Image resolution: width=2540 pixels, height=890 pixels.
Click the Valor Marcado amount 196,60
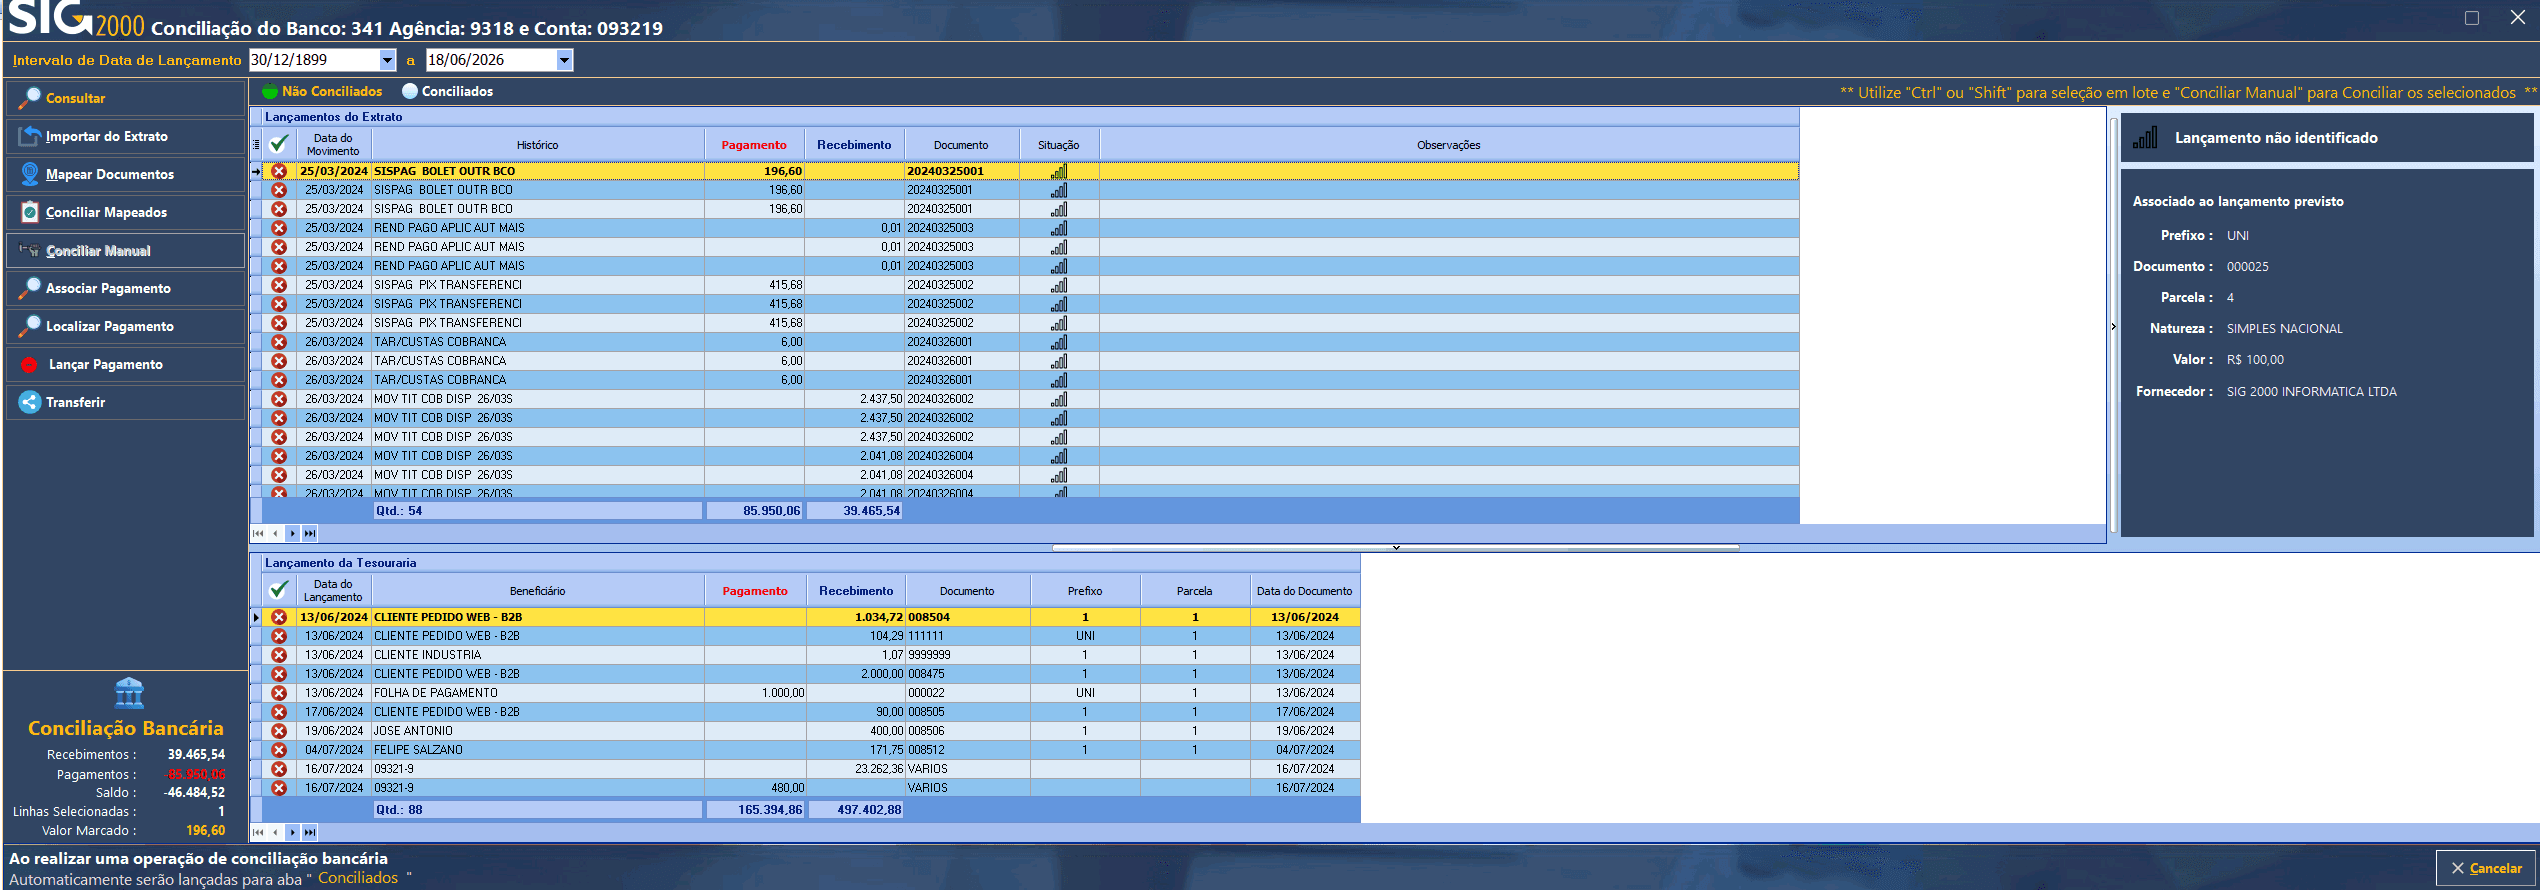click(x=205, y=830)
